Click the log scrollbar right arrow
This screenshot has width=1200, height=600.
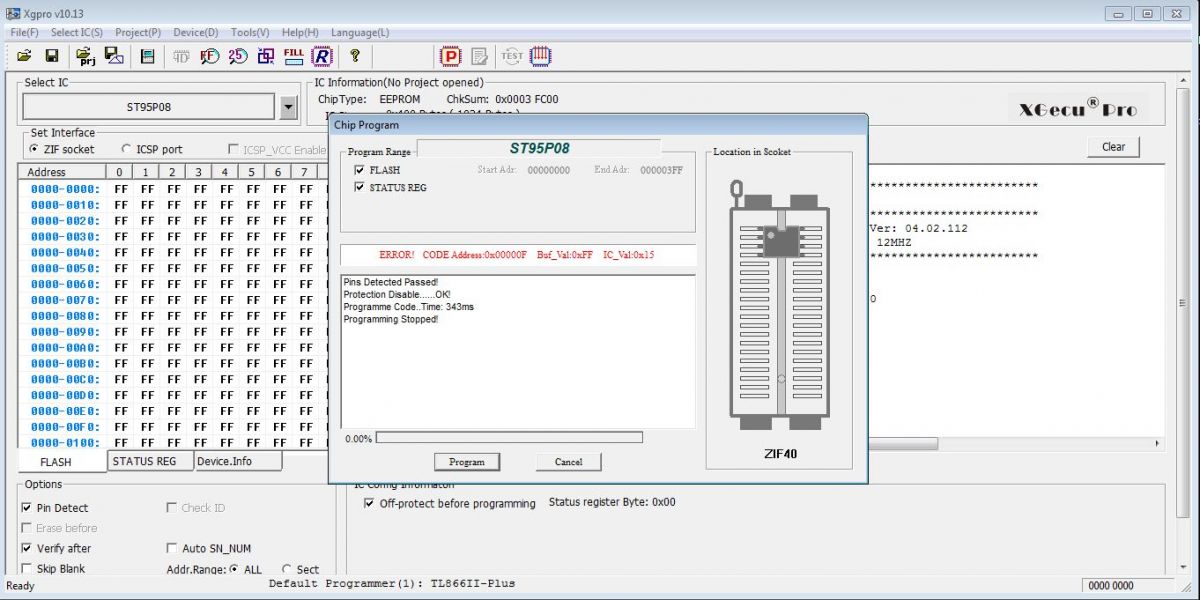1159,444
